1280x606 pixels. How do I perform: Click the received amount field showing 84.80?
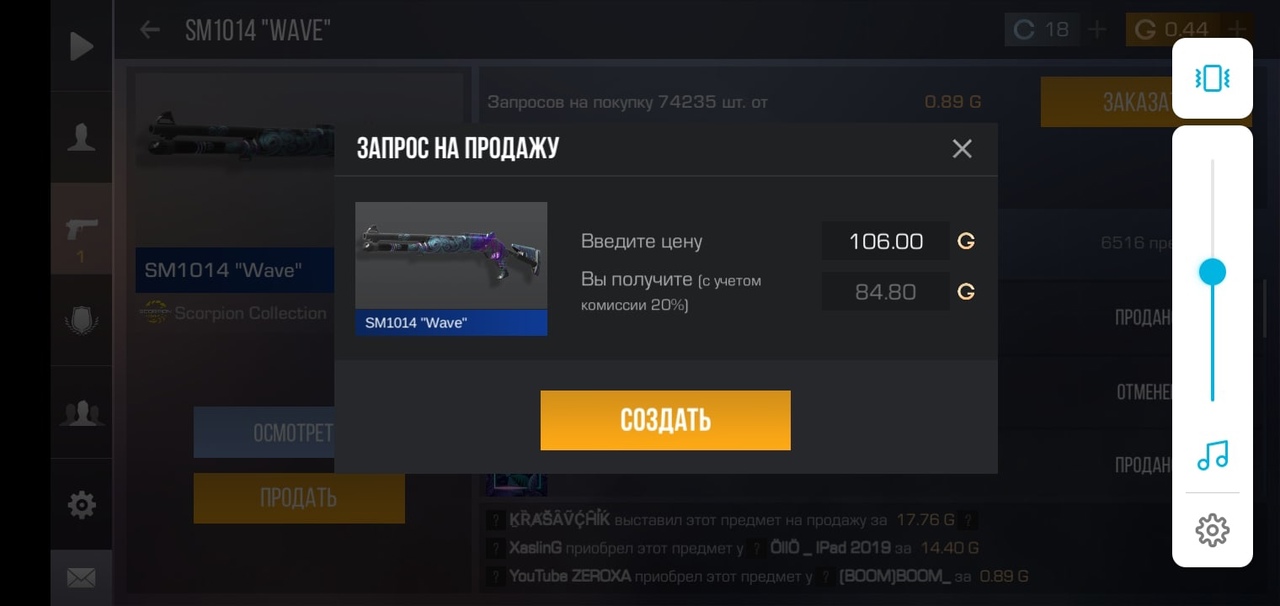click(x=886, y=292)
